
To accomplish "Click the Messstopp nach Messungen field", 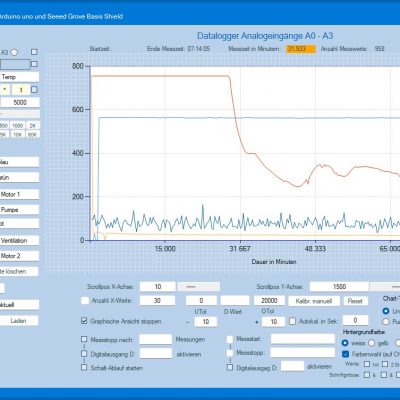I will point(156,339).
